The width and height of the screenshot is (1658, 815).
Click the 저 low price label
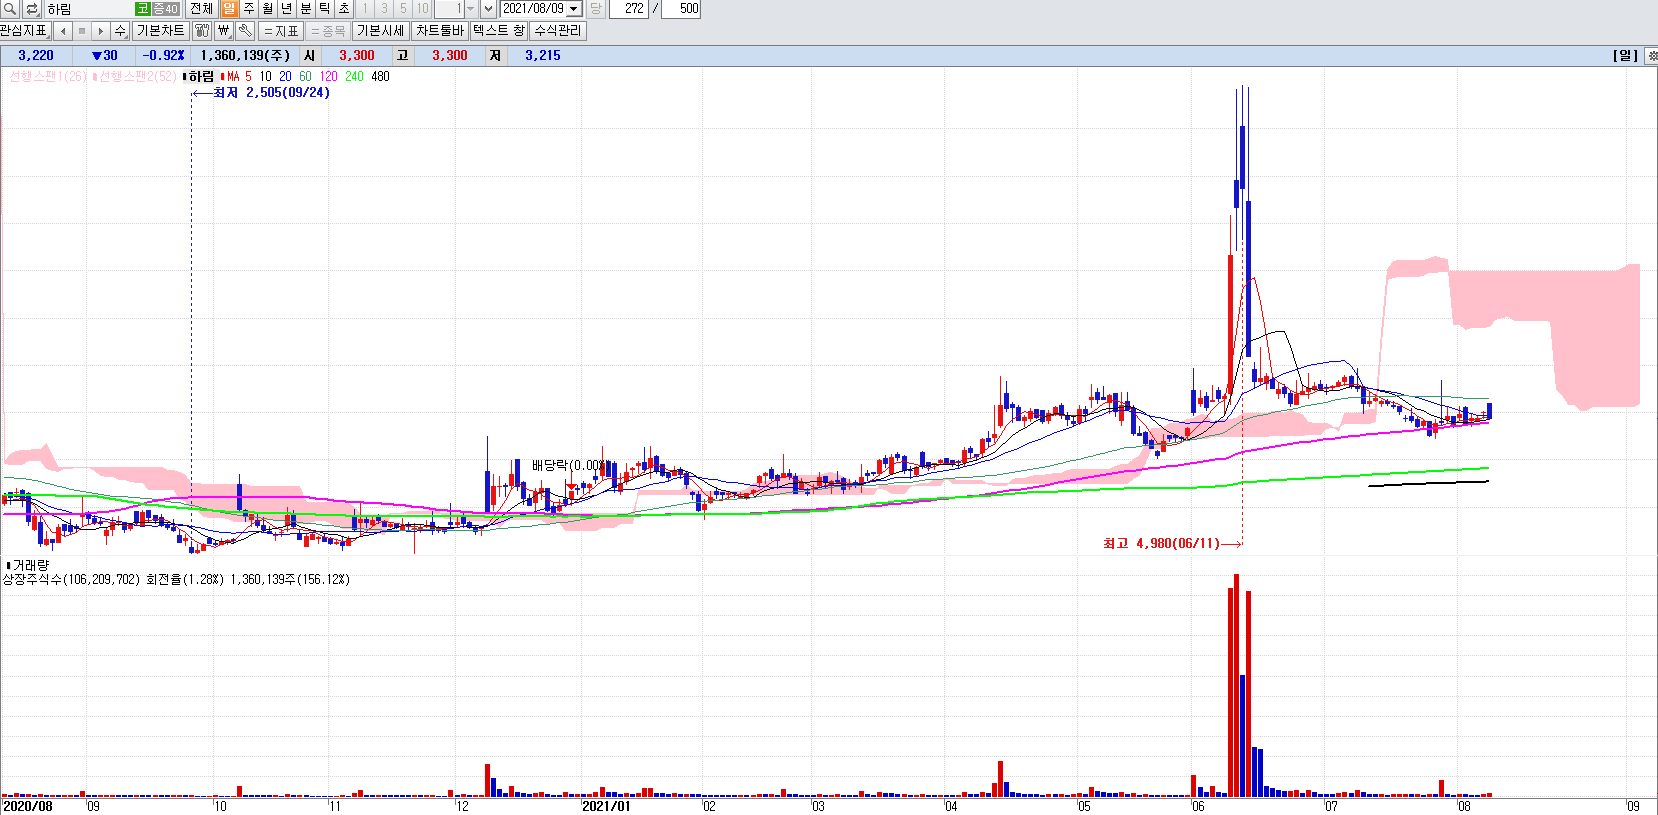(x=495, y=56)
